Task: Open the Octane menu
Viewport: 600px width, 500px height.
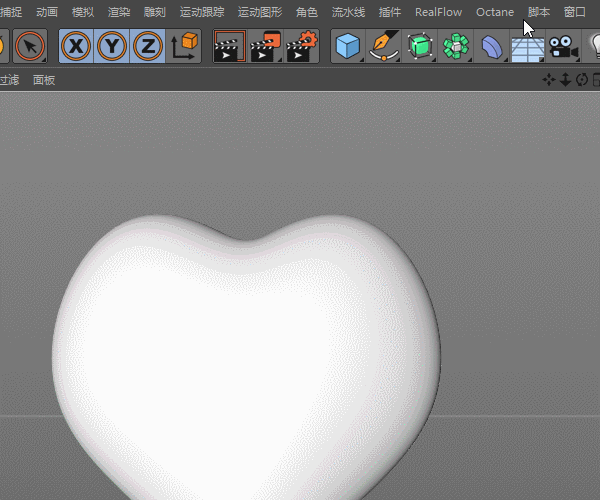Action: pyautogui.click(x=495, y=12)
